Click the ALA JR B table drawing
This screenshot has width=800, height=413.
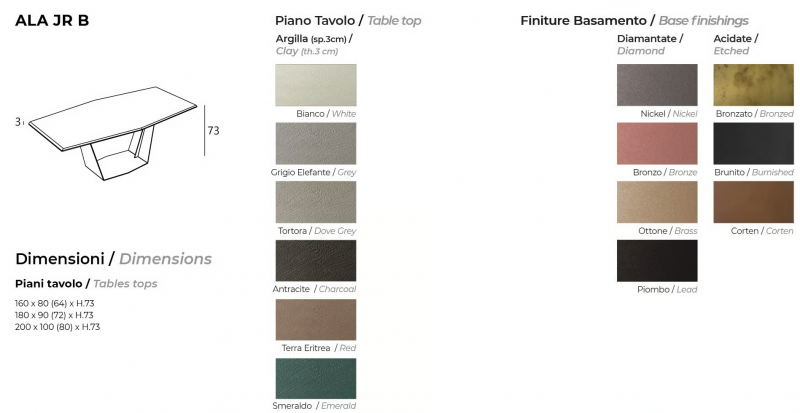pyautogui.click(x=113, y=133)
